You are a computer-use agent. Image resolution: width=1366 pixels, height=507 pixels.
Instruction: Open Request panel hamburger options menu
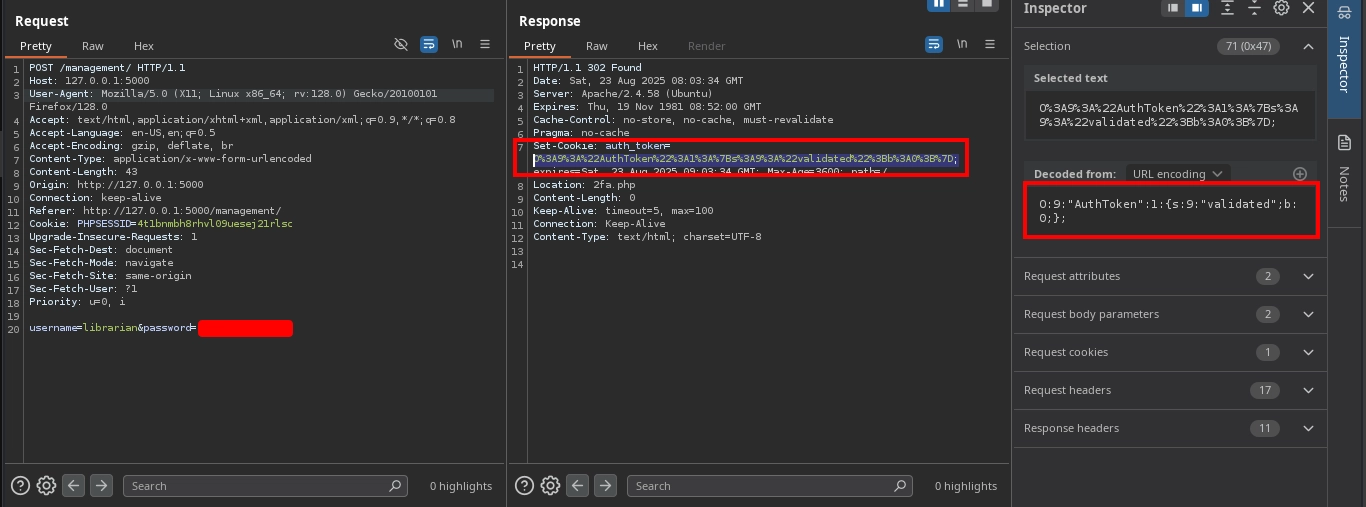[x=485, y=45]
